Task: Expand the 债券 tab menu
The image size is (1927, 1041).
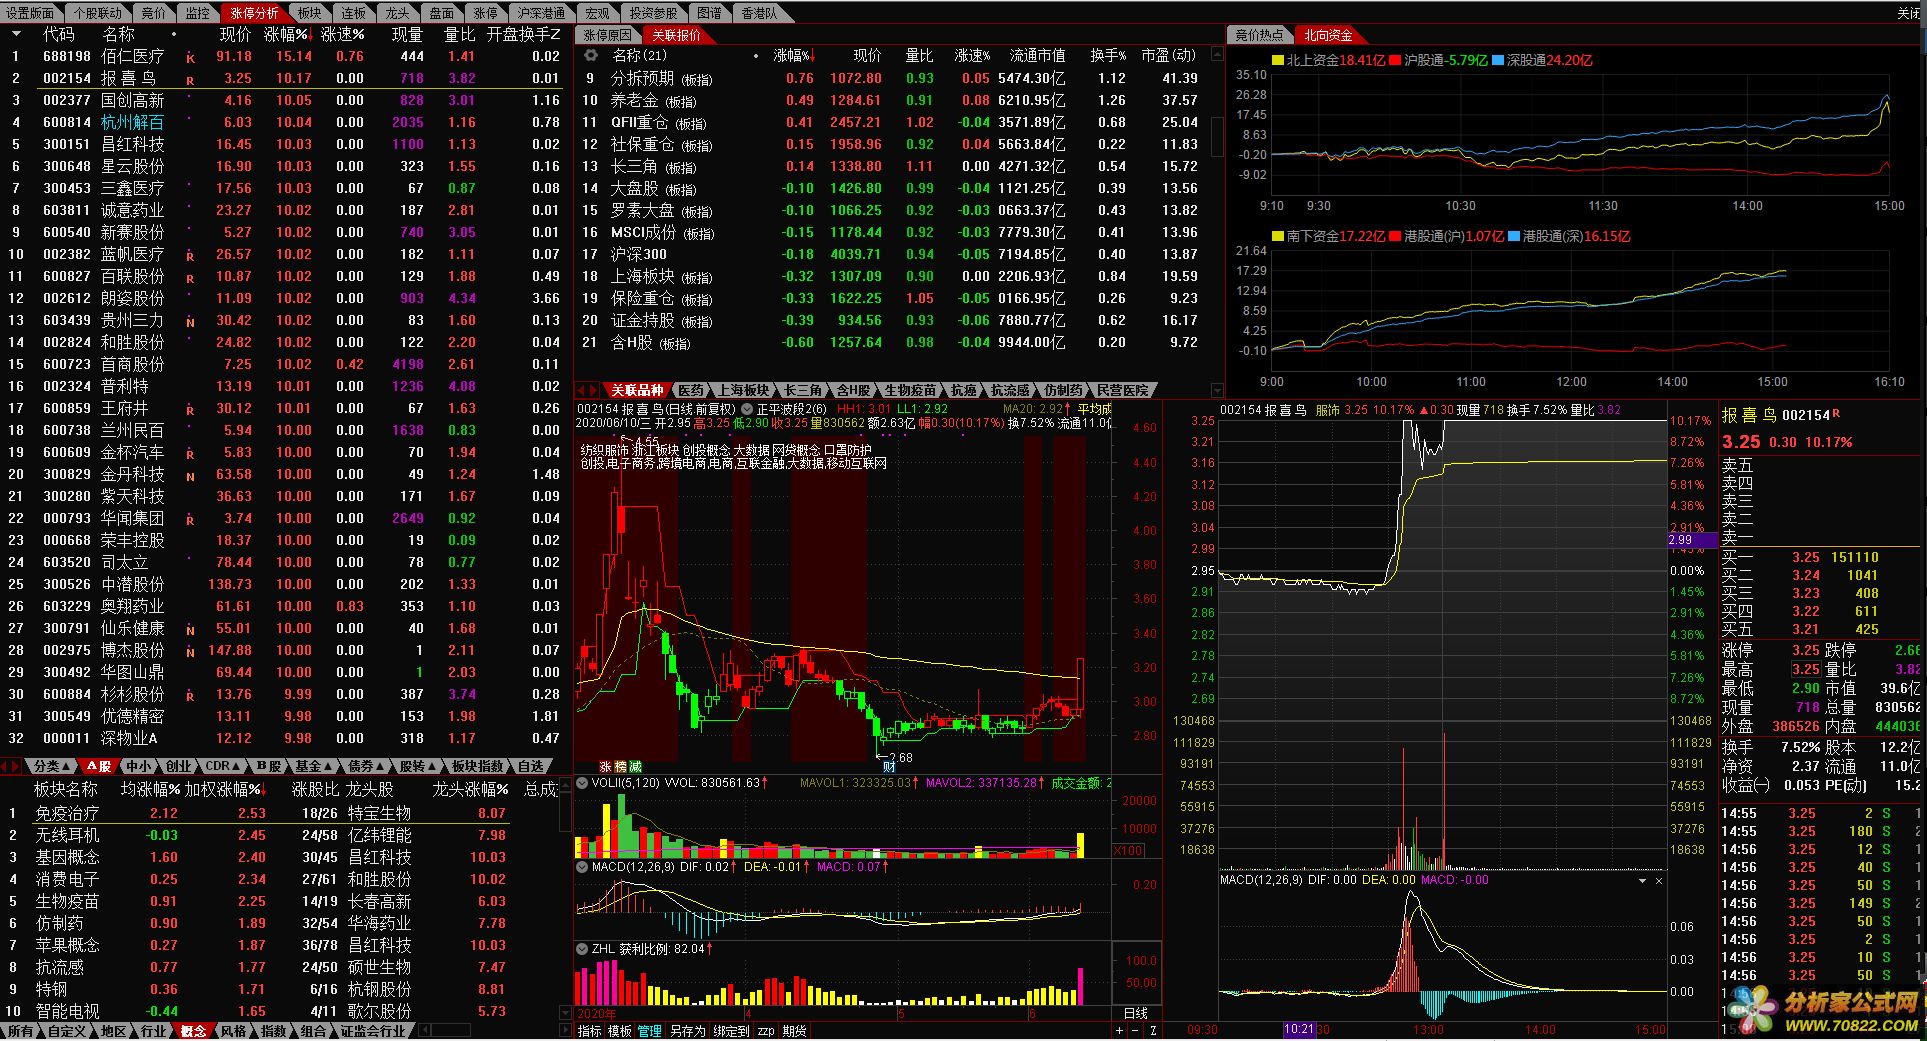Action: pos(365,766)
